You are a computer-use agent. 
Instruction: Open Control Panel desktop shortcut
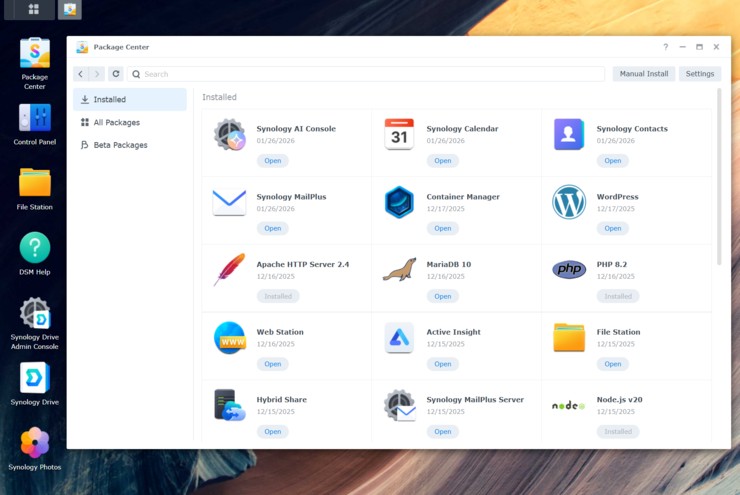[35, 119]
